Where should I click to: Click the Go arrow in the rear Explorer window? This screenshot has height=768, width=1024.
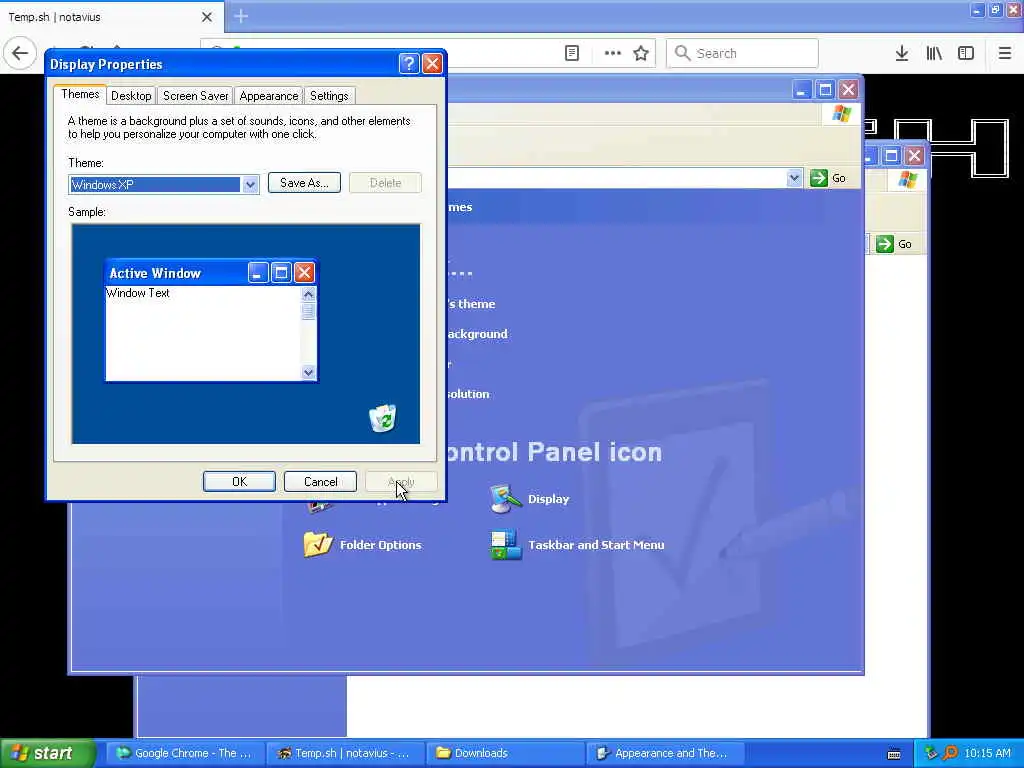click(x=884, y=244)
